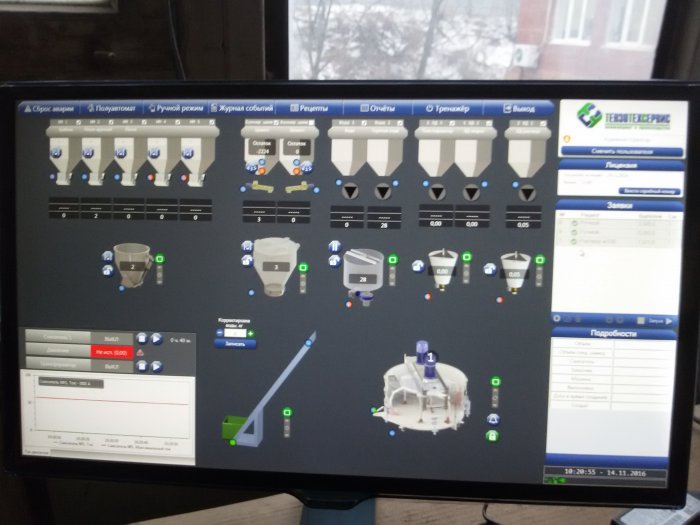This screenshot has width=700, height=525.
Task: Toggle the checkbox above the second aggregate bin
Action: tap(112, 122)
